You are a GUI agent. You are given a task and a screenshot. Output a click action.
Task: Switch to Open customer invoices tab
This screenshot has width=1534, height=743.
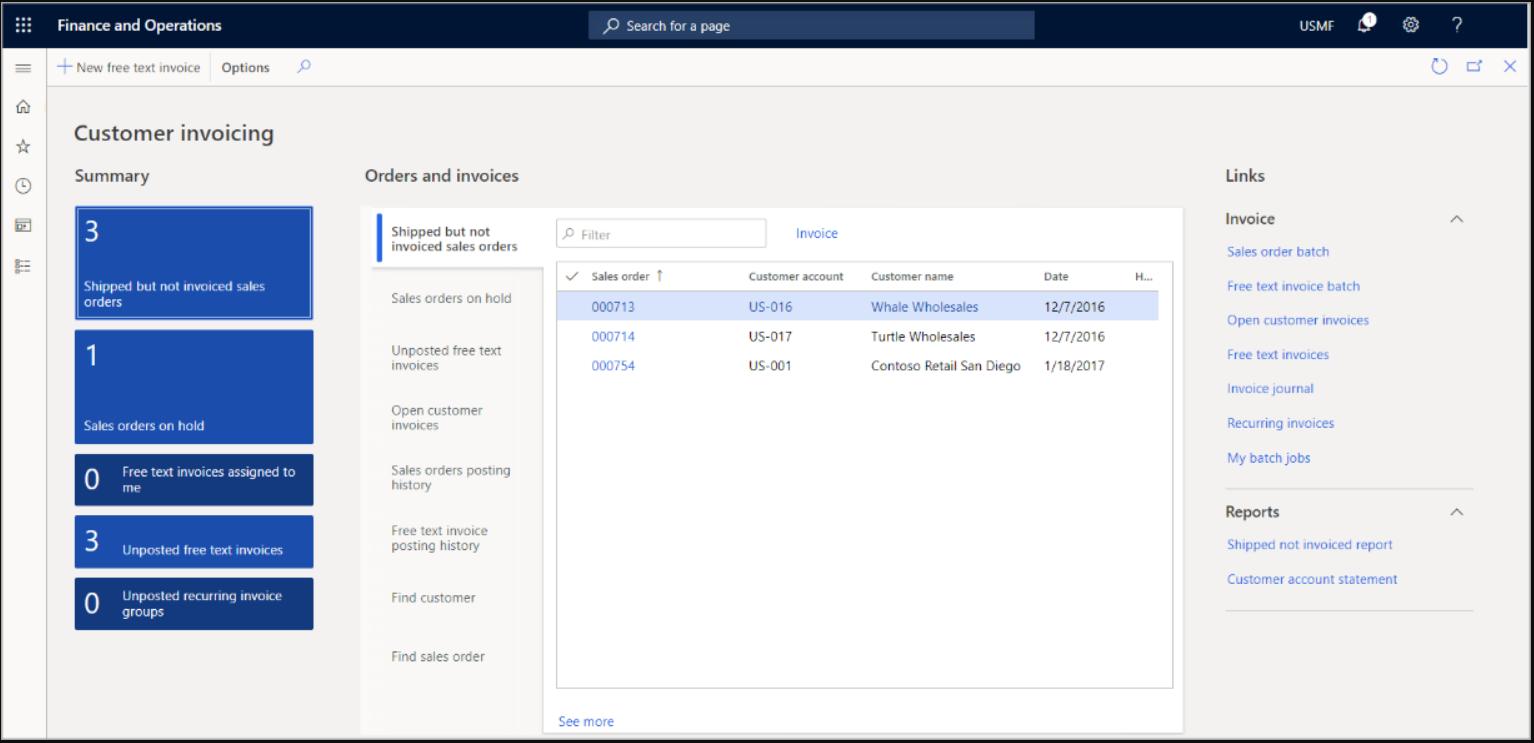437,418
